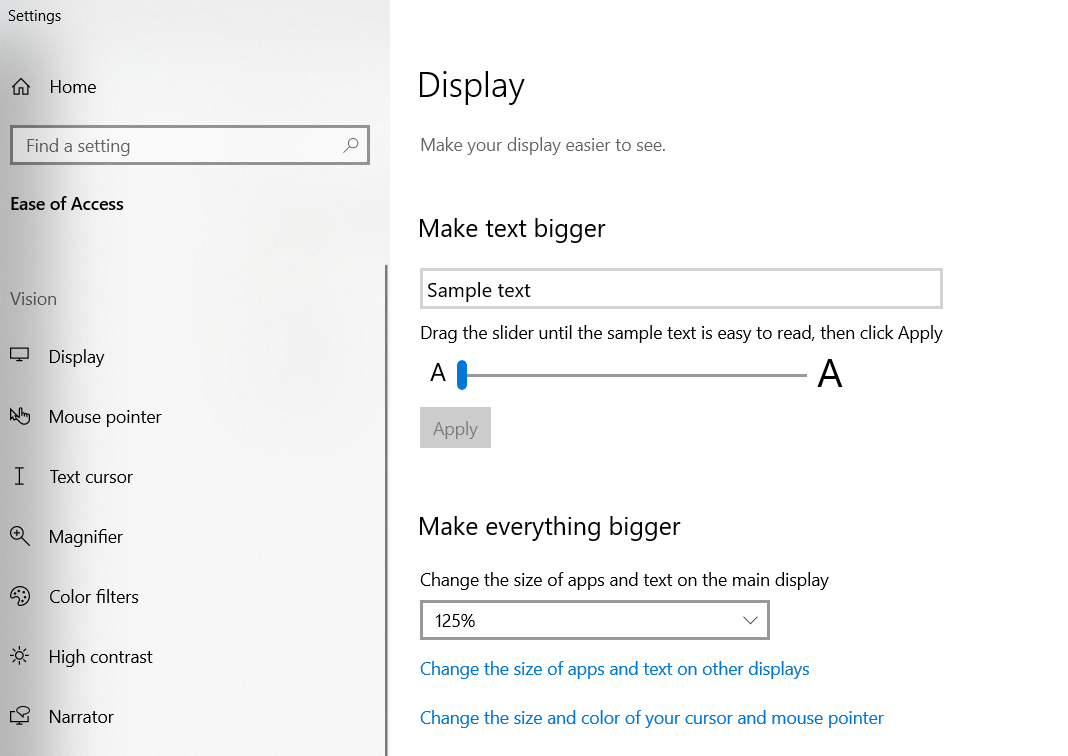
Task: Open the Home settings page
Action: click(72, 87)
